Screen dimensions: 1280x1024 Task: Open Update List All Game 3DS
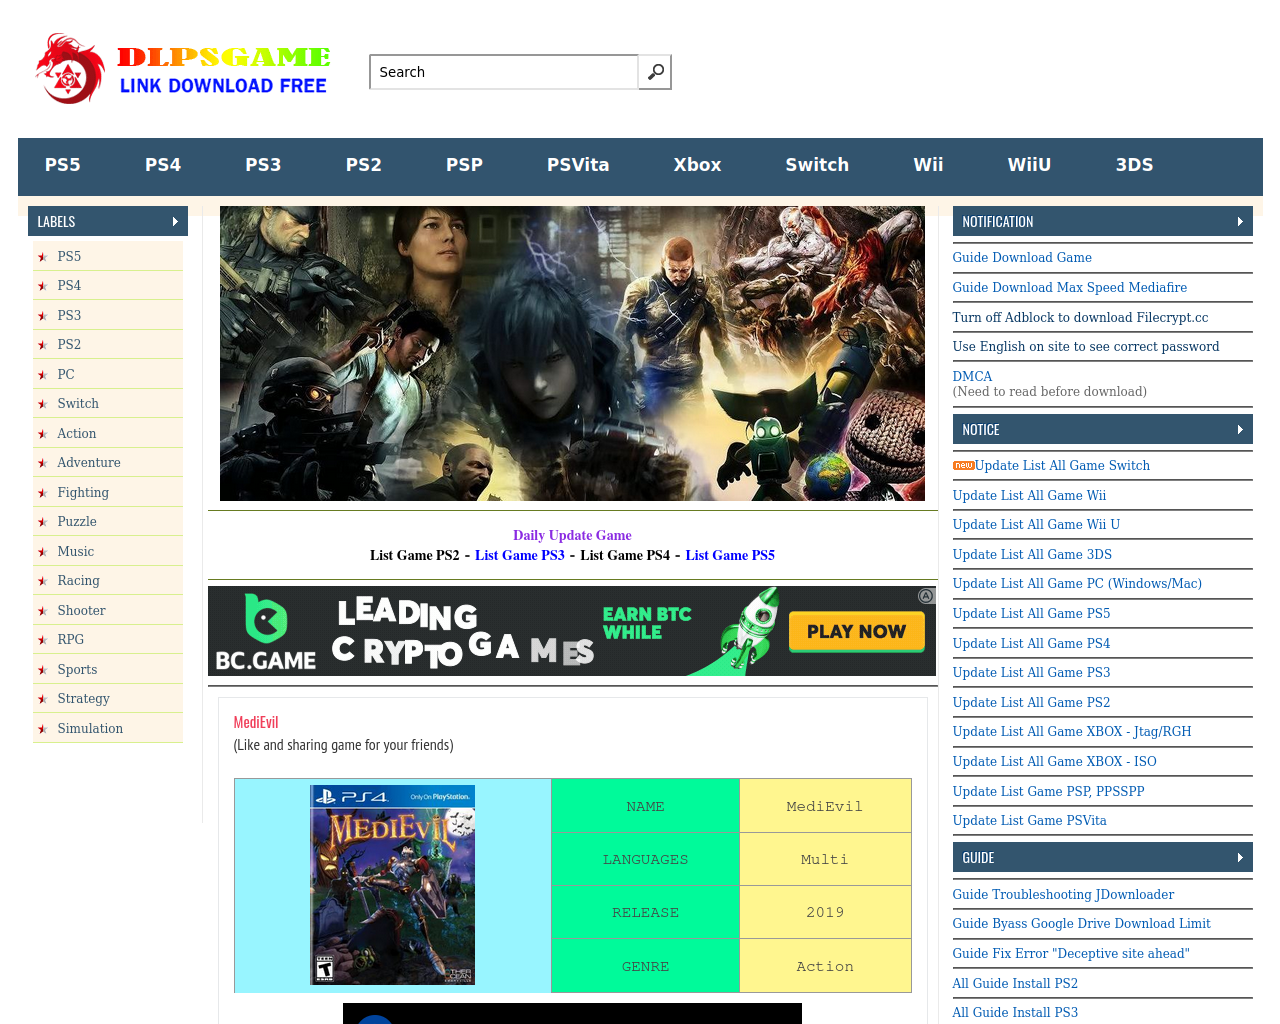point(1032,555)
